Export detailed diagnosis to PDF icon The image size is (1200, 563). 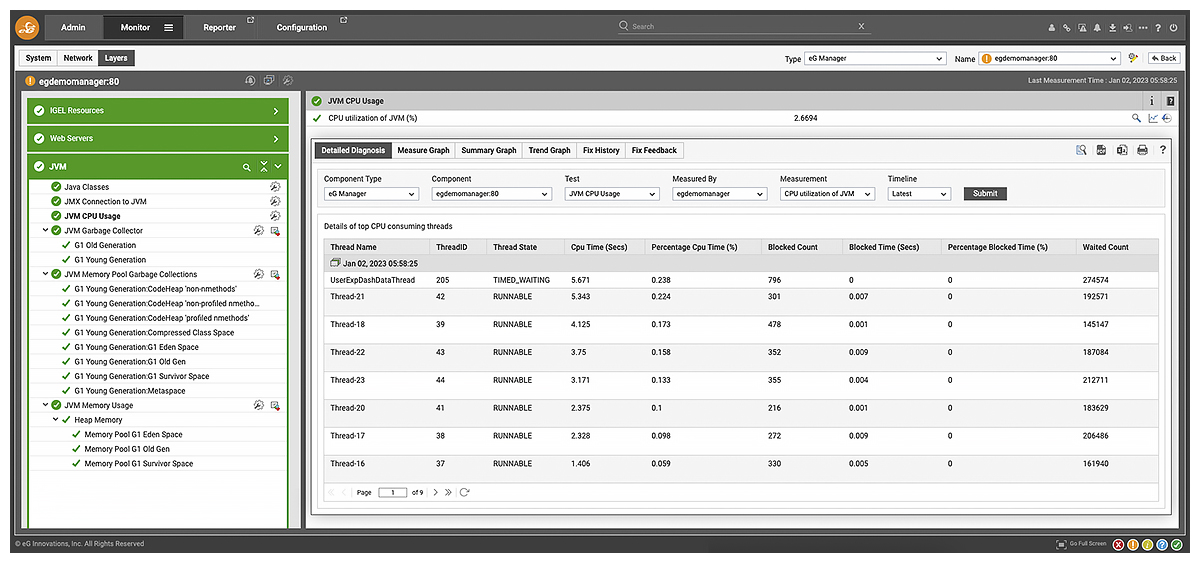1101,150
